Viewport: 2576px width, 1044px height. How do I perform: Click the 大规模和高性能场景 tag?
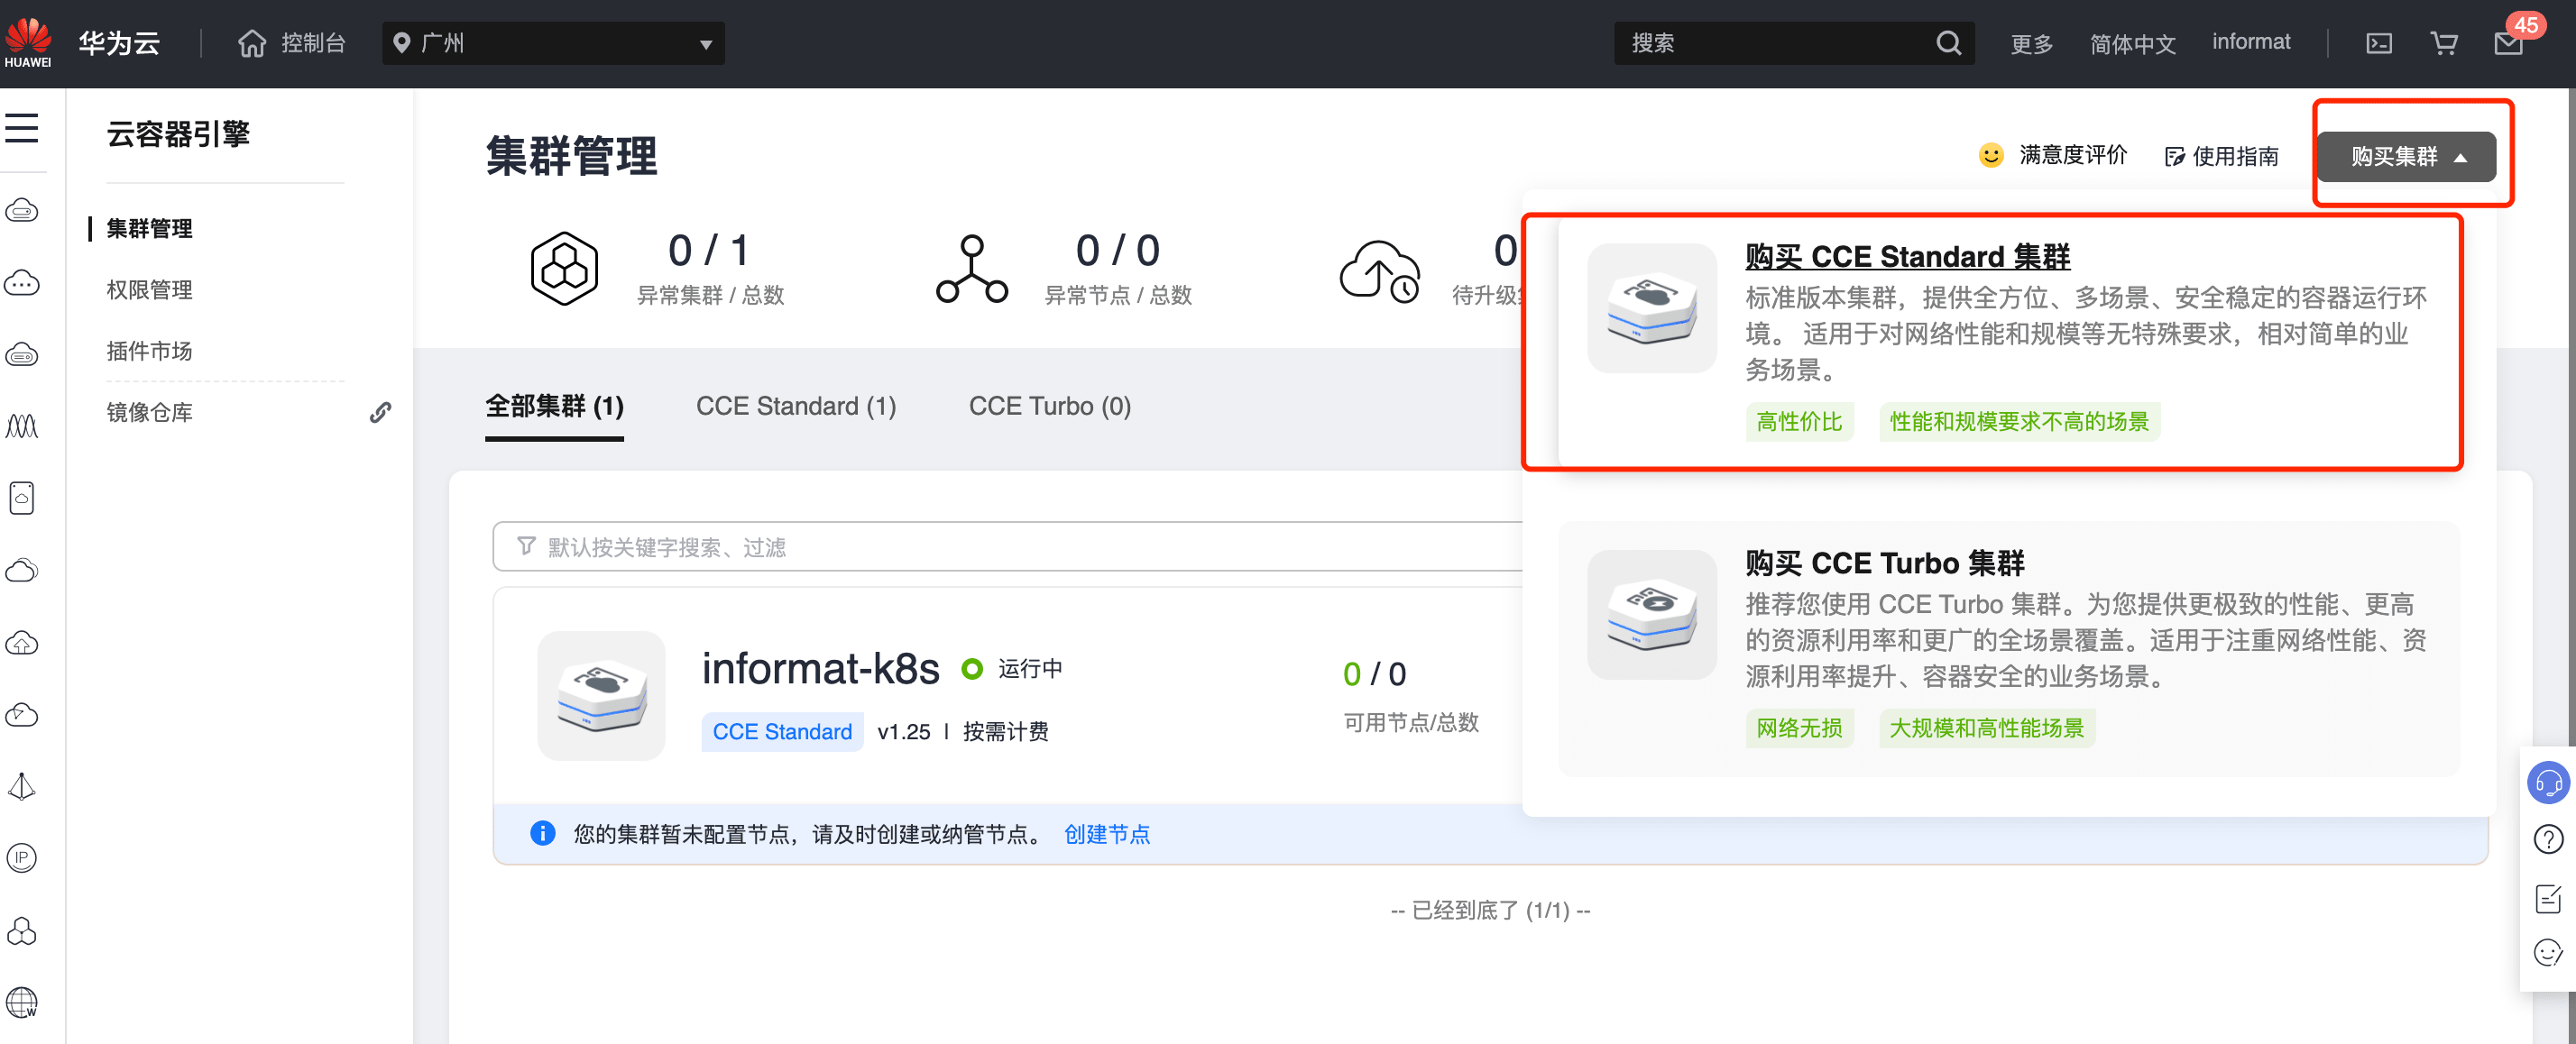pyautogui.click(x=1986, y=728)
